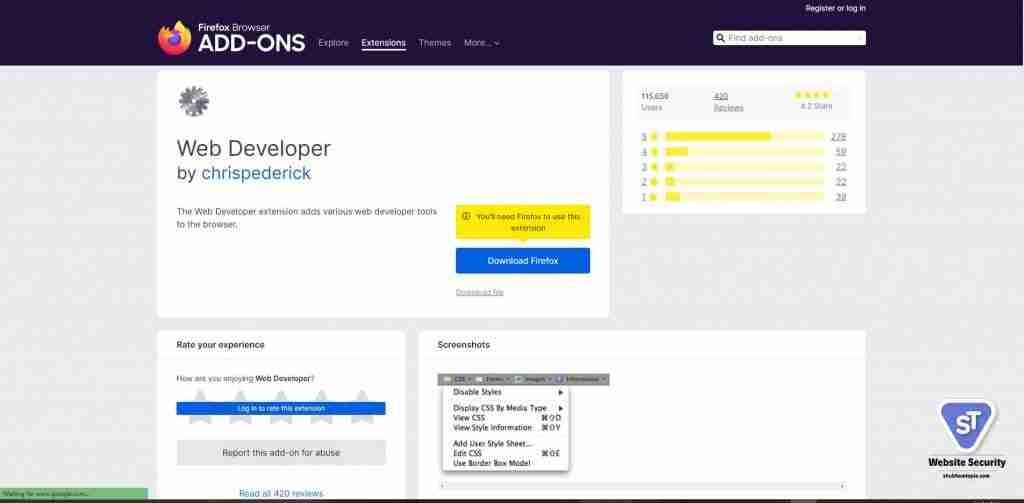
Task: Click the Waiting for www.google.com status bar
Action: click(74, 494)
